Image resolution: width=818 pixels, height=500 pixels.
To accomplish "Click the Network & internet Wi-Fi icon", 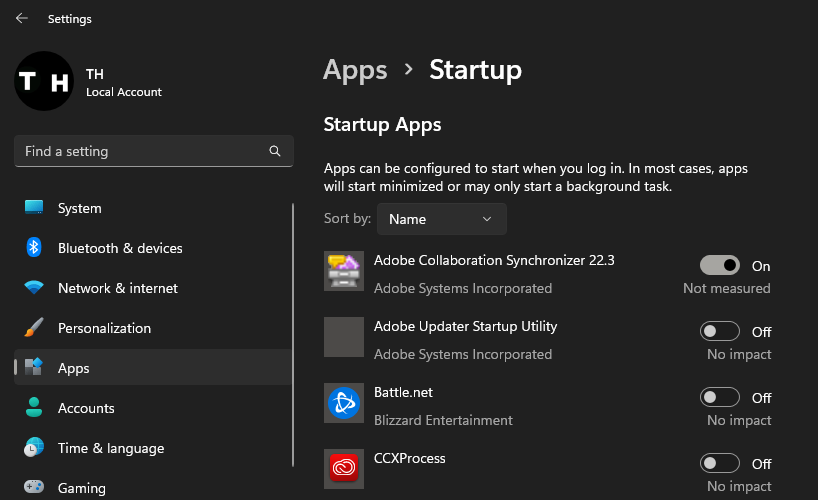I will 34,288.
